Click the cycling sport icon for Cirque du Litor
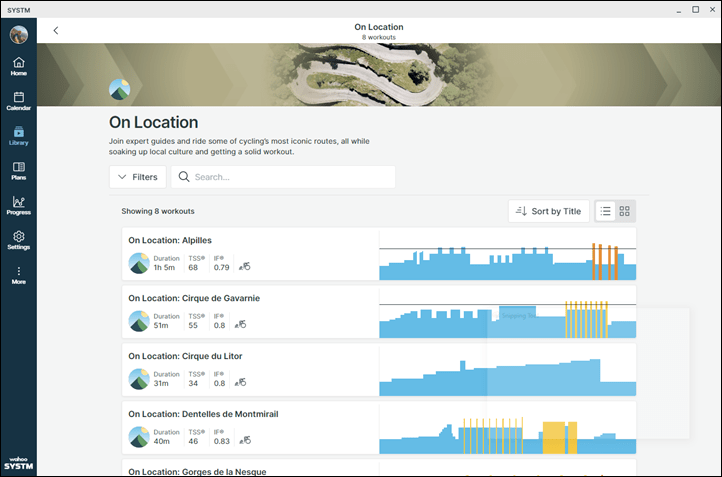Screen dimensions: 722x477 [240, 383]
